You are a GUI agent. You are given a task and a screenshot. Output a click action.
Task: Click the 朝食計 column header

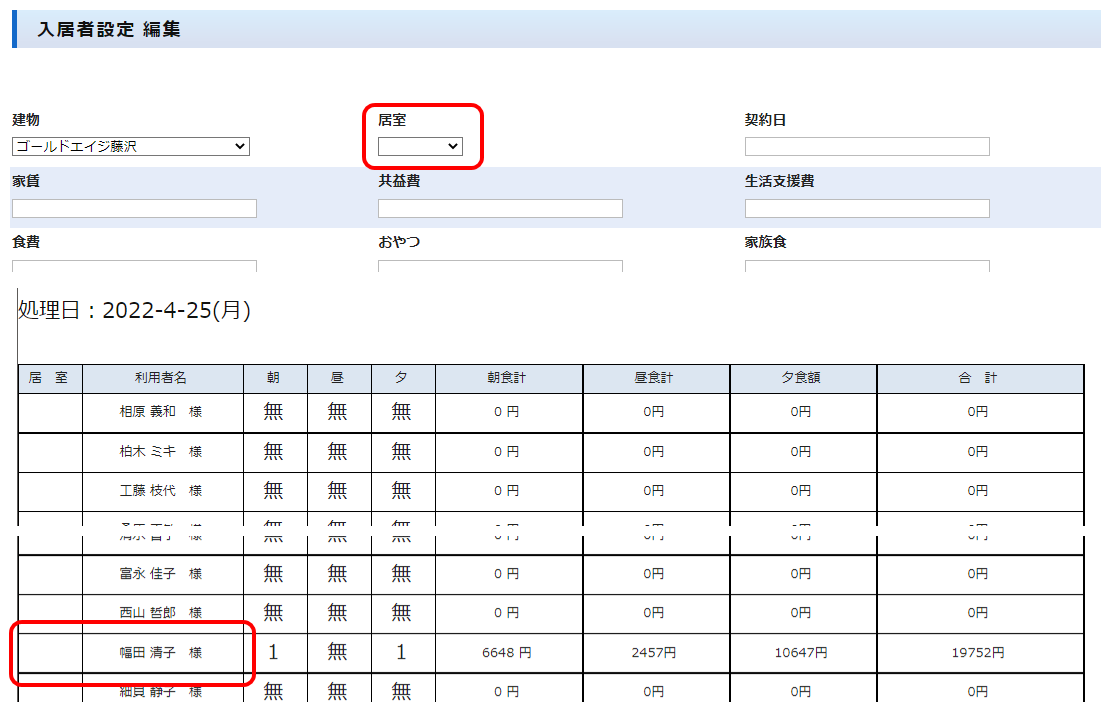(507, 379)
